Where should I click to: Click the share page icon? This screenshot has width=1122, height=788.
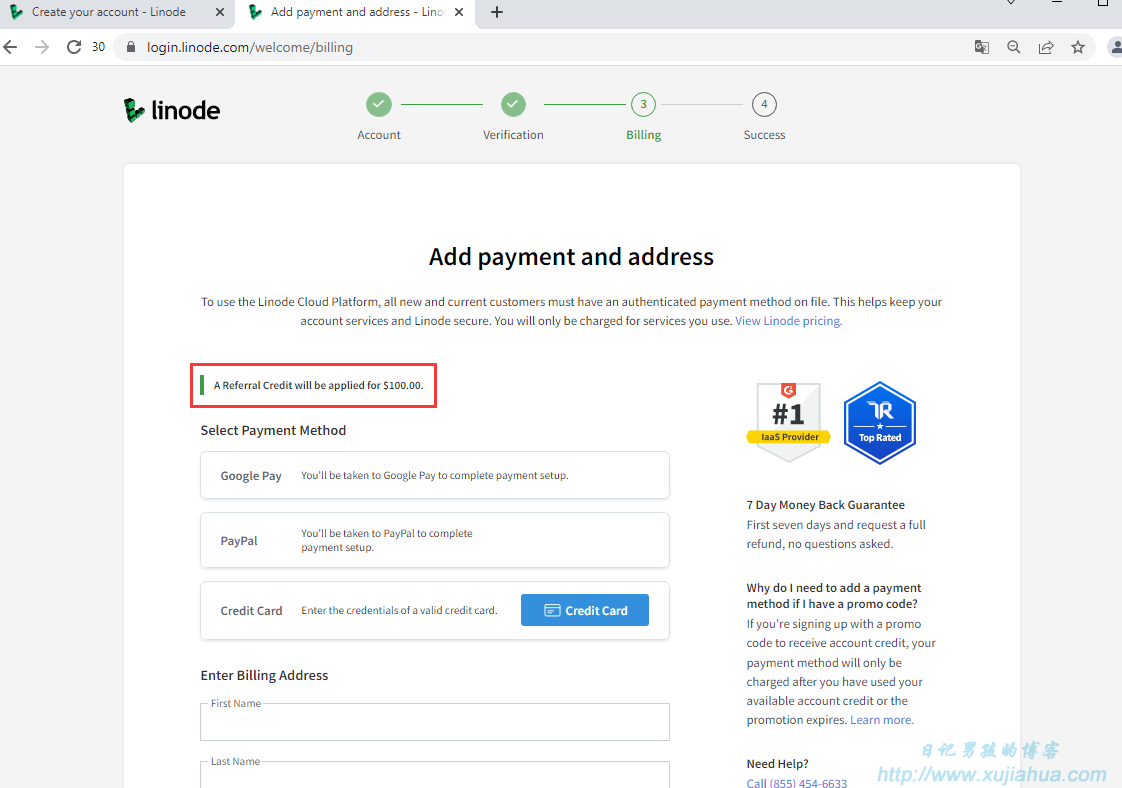1046,47
